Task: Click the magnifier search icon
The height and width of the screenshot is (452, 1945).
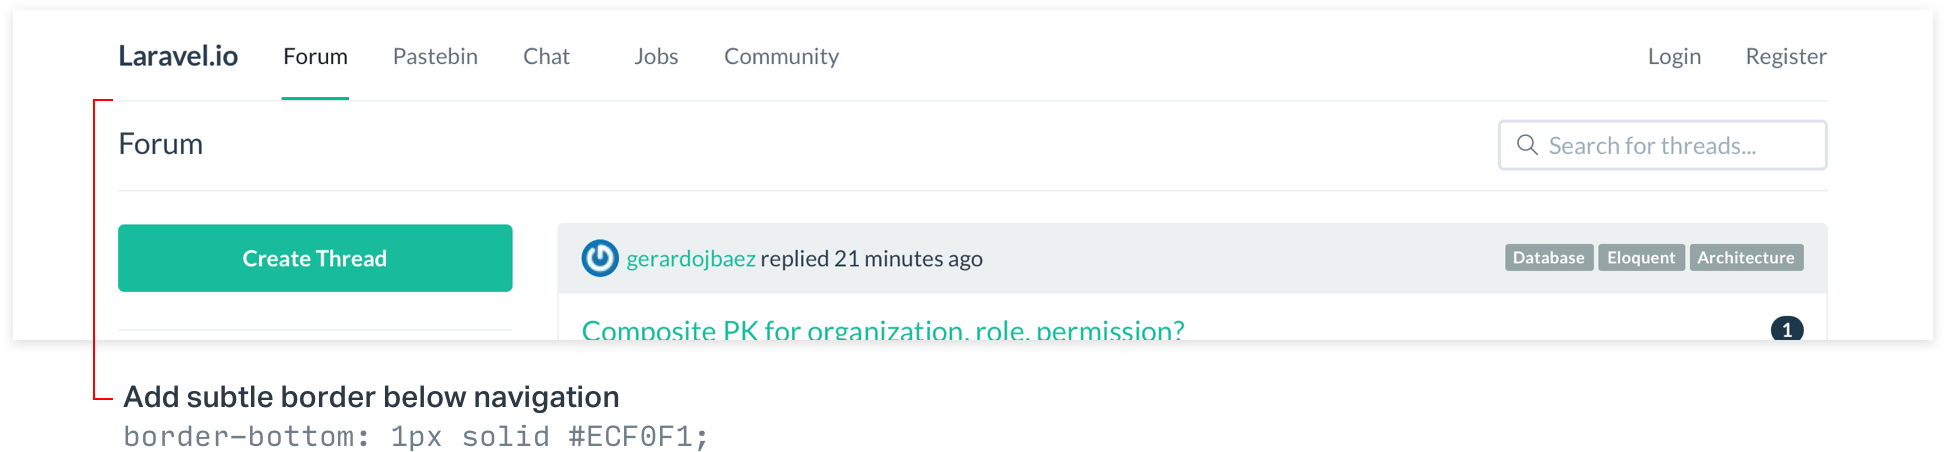Action: (x=1527, y=145)
